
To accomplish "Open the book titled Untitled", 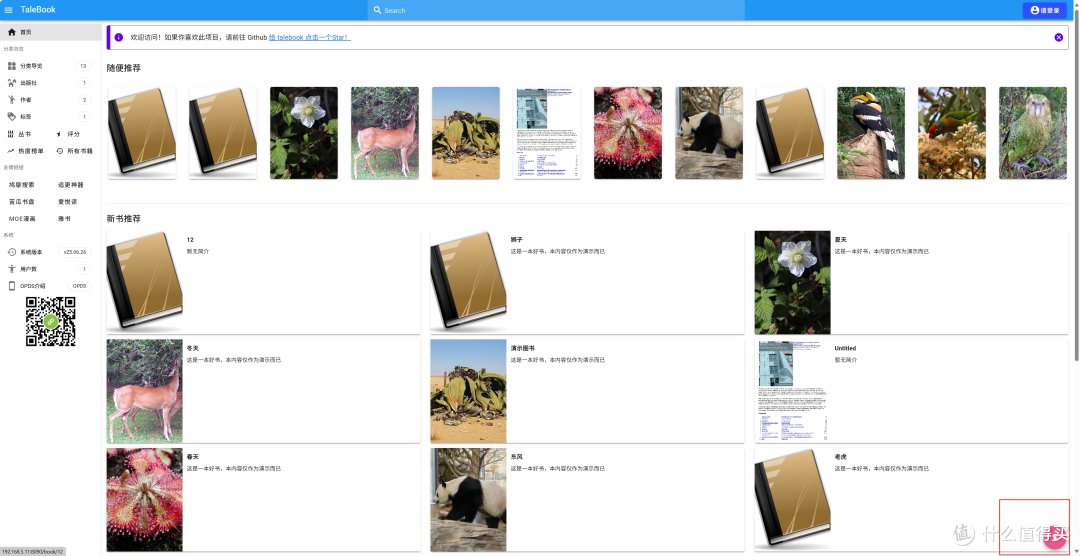I will click(x=911, y=391).
